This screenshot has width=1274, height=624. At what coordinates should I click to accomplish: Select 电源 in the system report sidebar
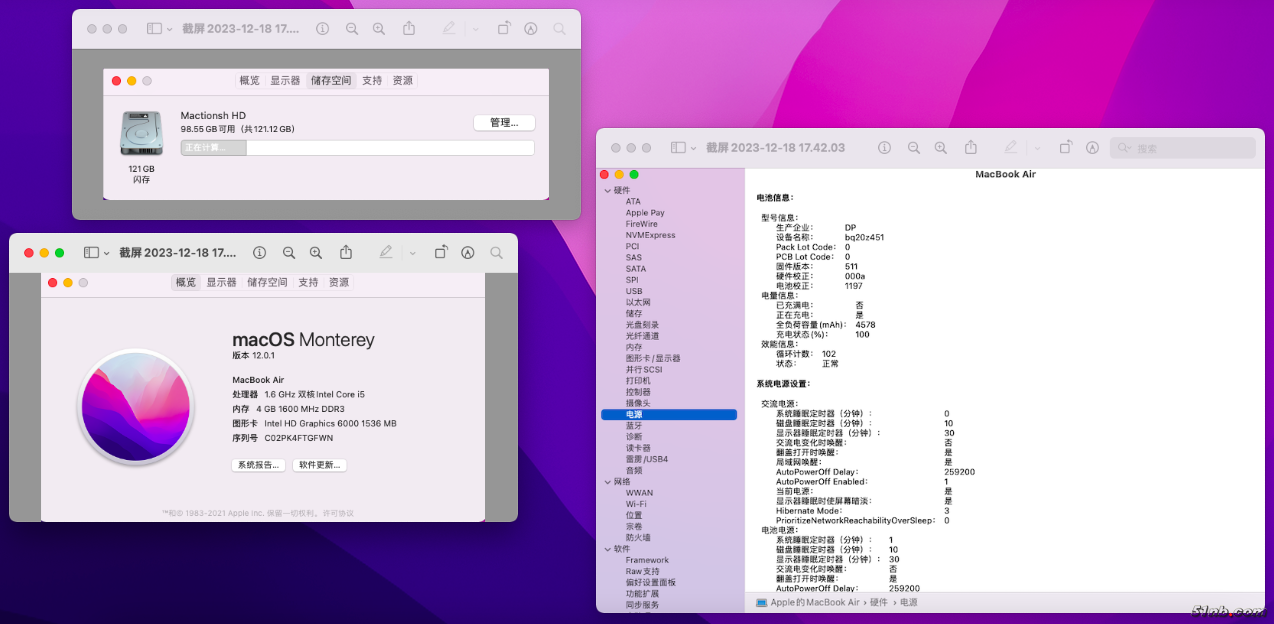point(669,414)
